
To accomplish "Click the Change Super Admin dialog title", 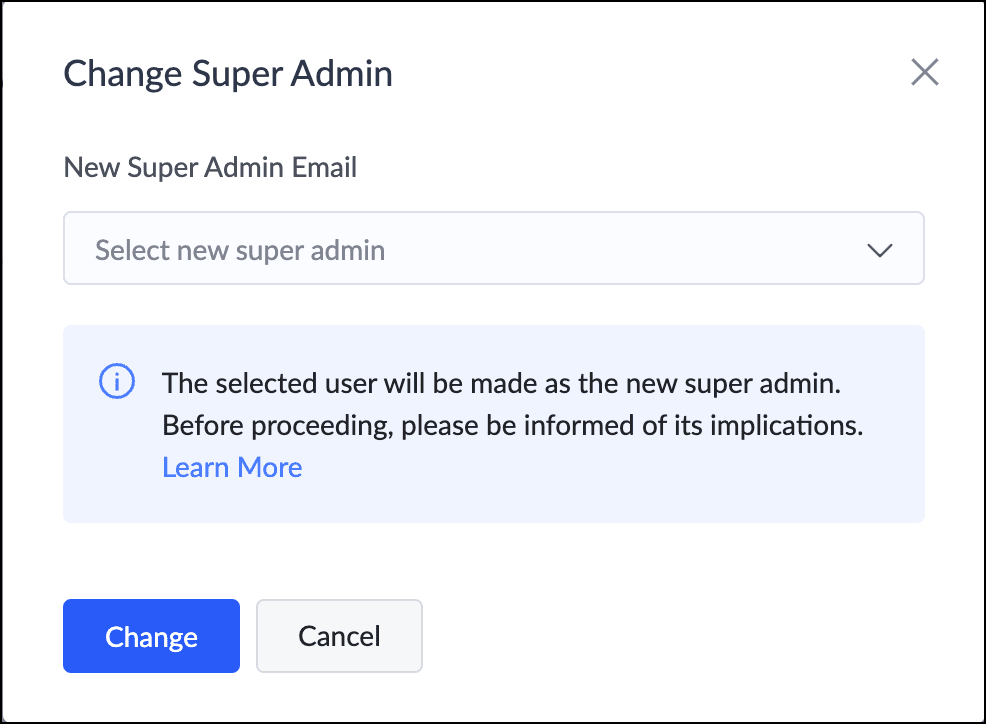I will click(x=228, y=73).
